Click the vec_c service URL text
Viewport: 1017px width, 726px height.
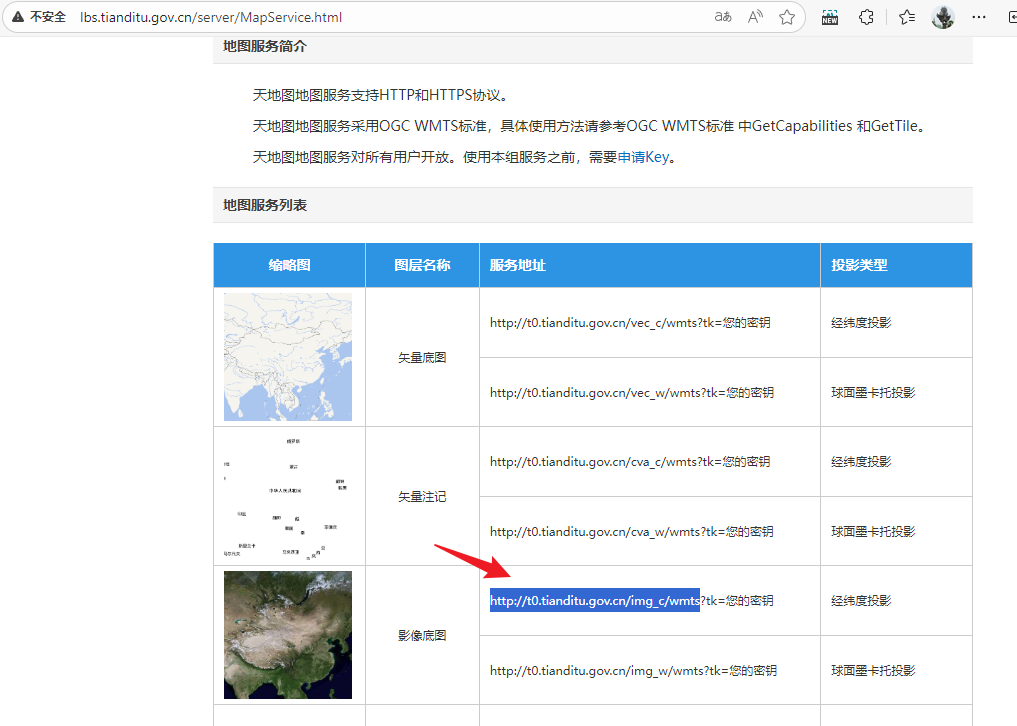click(x=630, y=323)
